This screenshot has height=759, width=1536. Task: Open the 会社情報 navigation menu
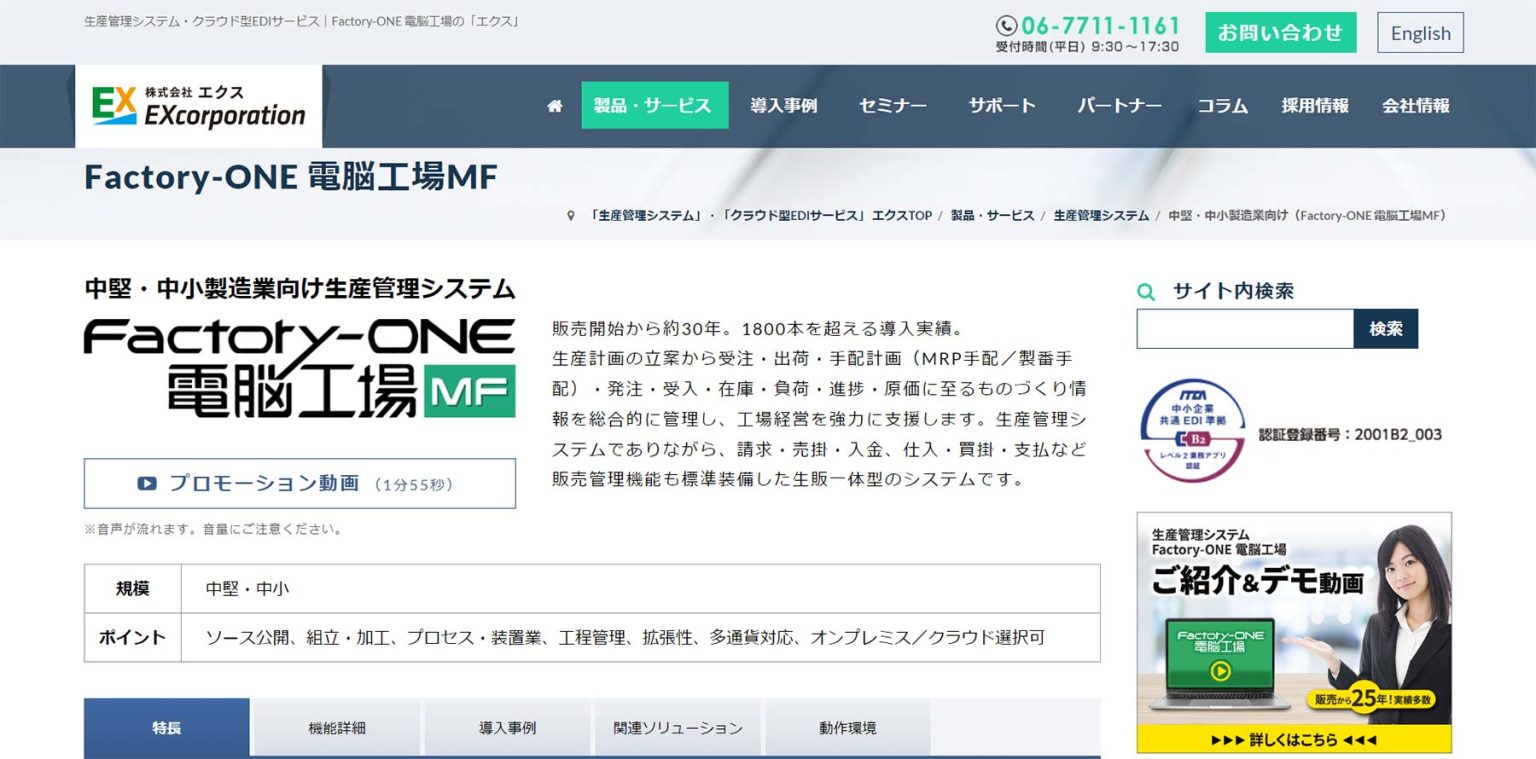(x=1416, y=105)
